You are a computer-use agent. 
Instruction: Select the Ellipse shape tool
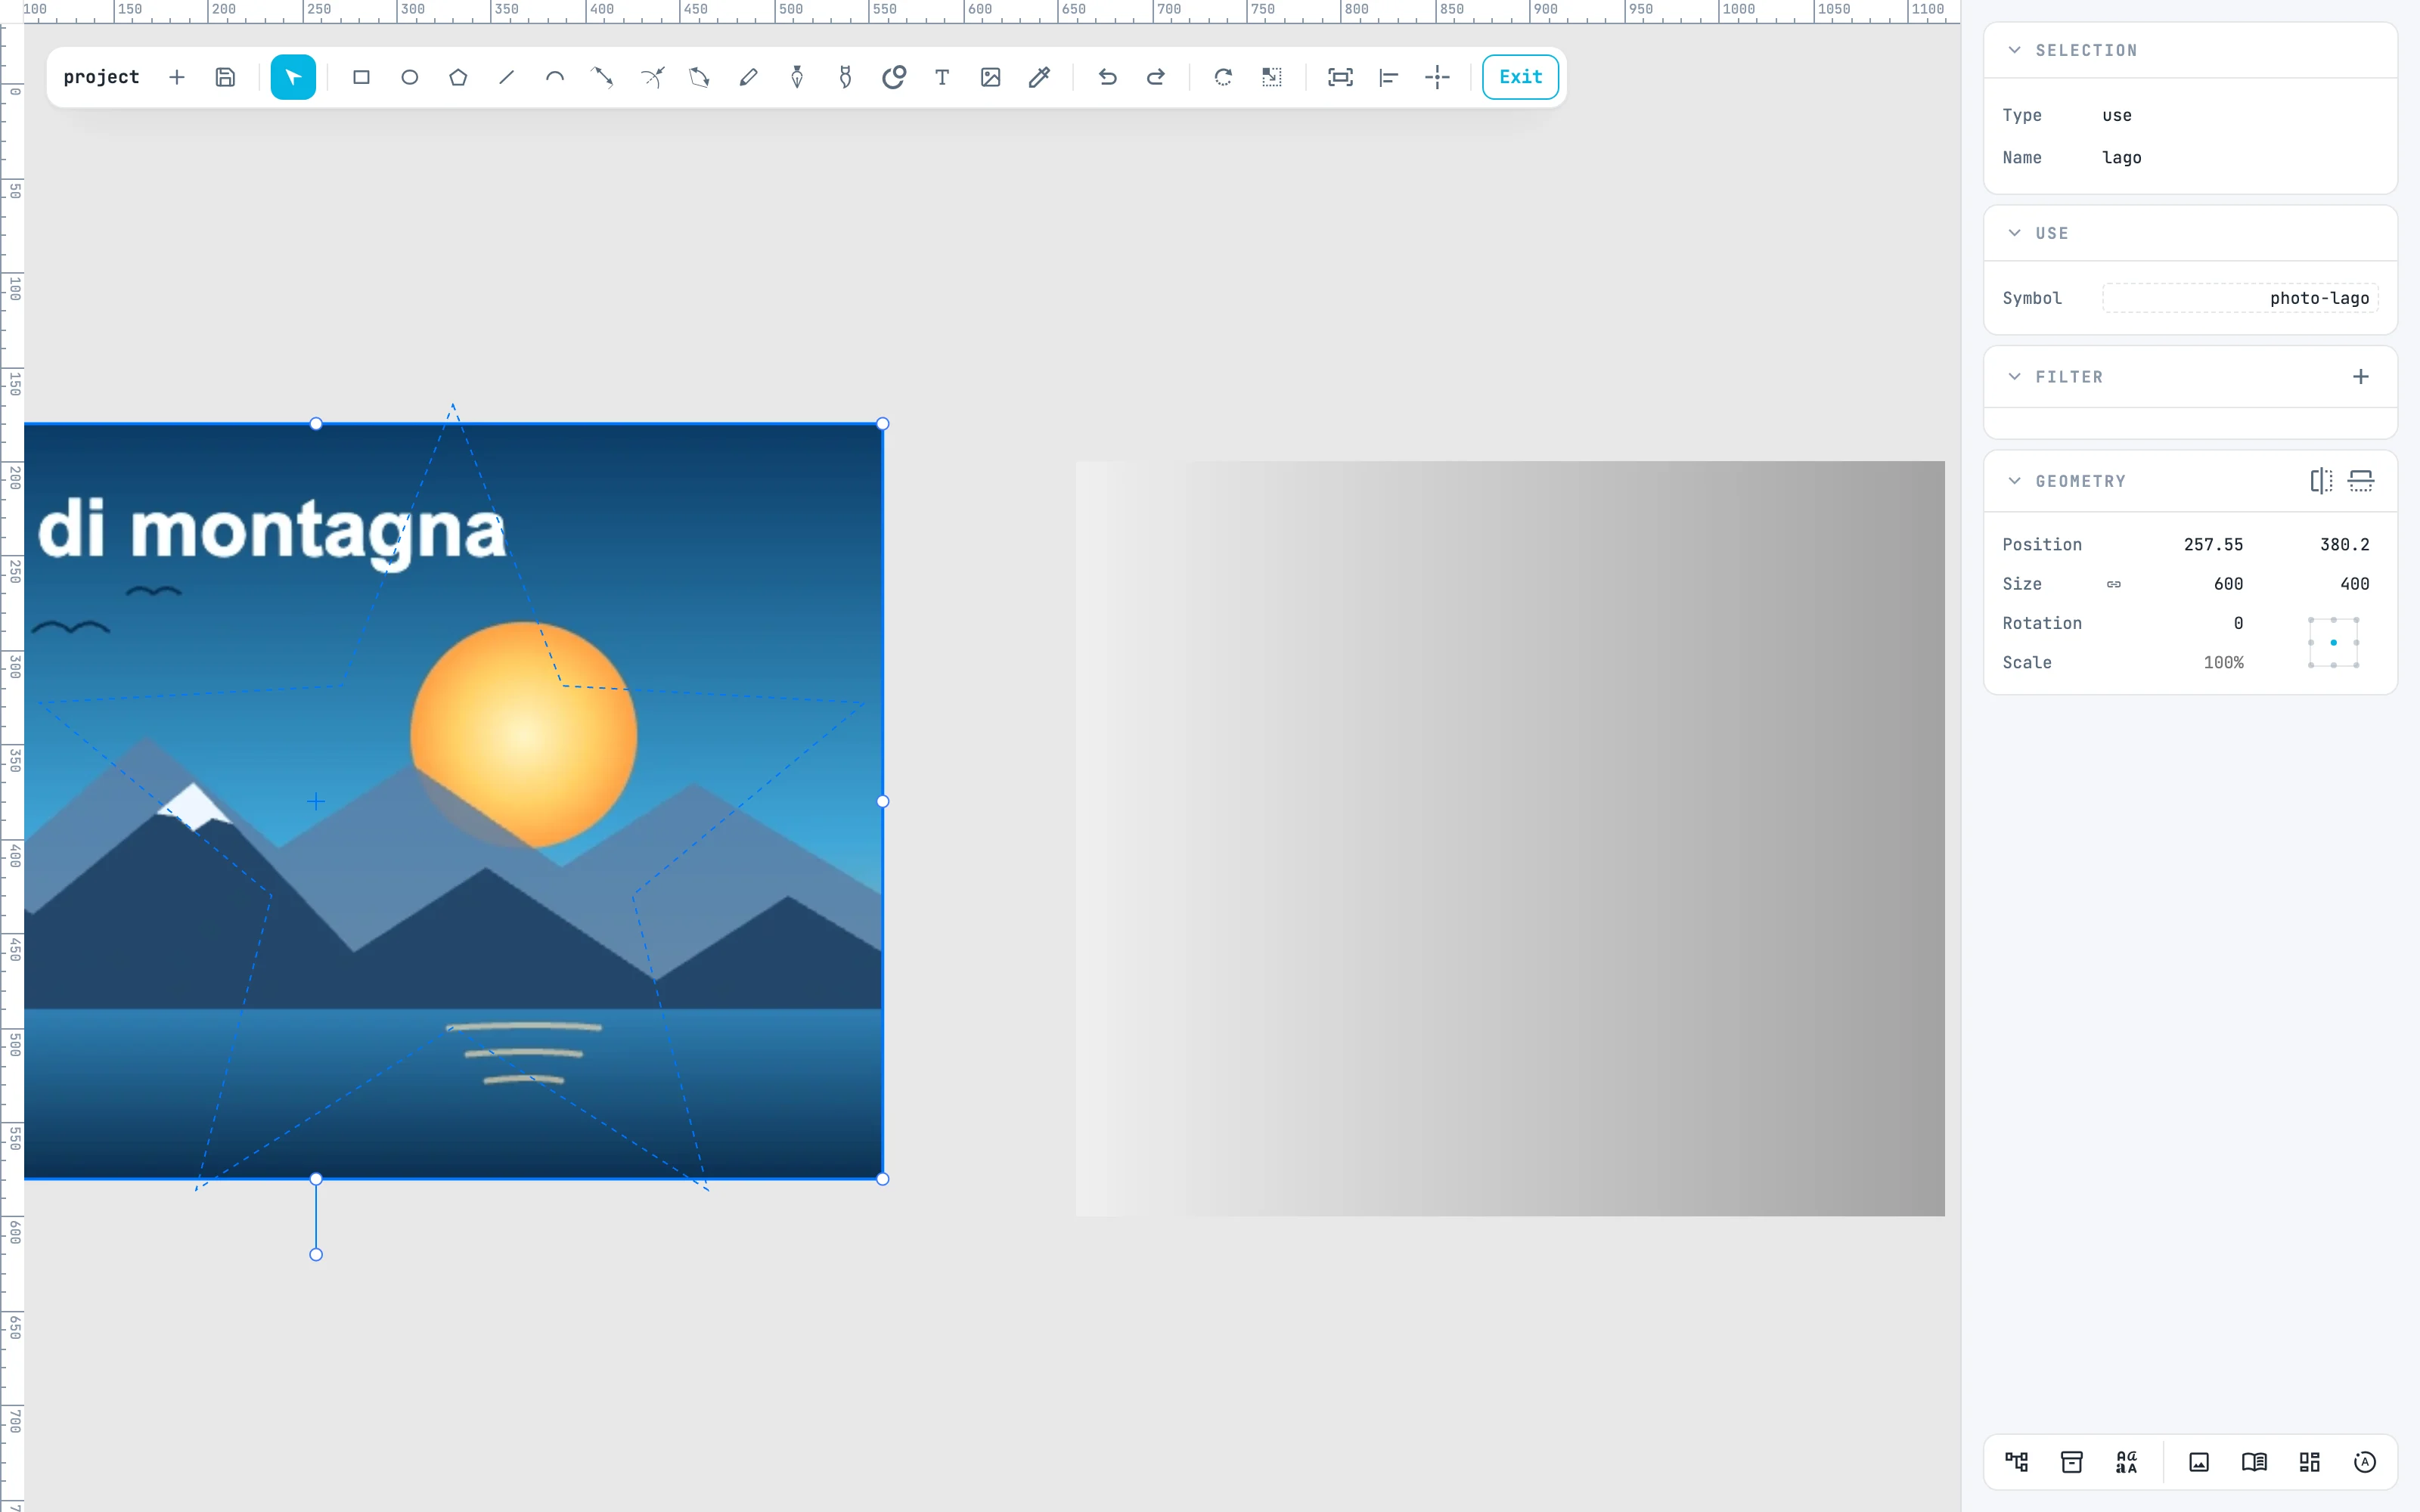pyautogui.click(x=410, y=77)
